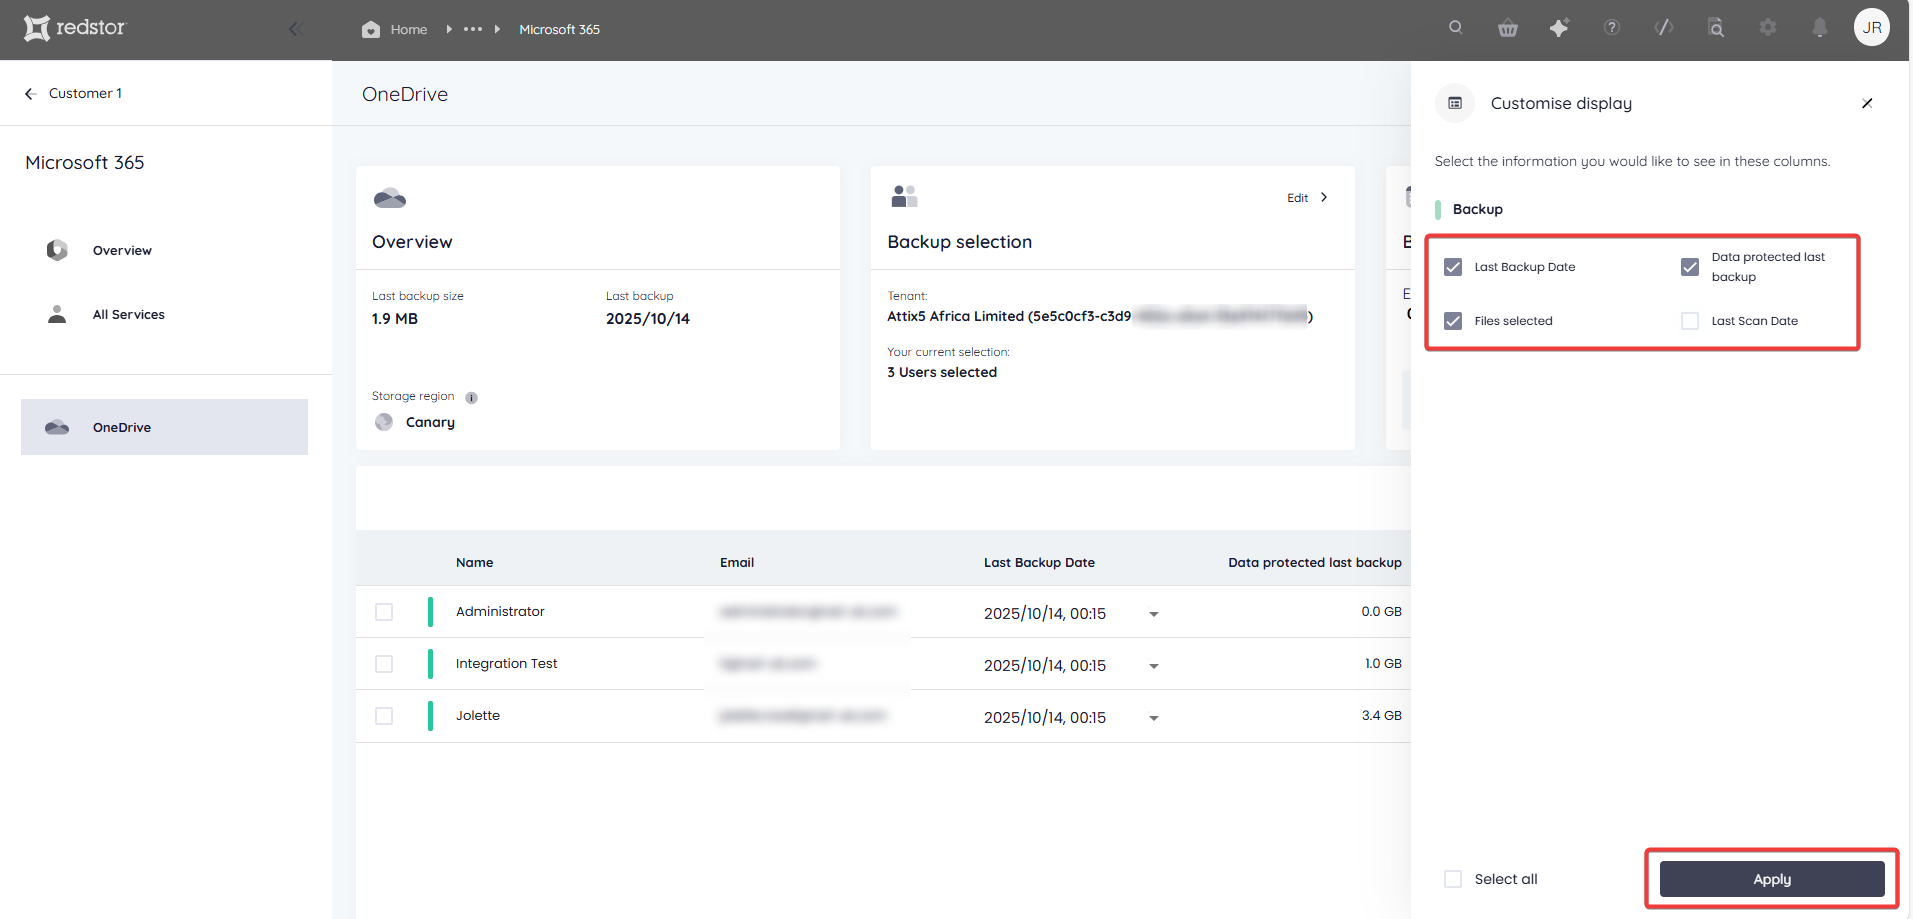This screenshot has width=1913, height=919.
Task: Expand Jolette backup date dropdown
Action: (1154, 718)
